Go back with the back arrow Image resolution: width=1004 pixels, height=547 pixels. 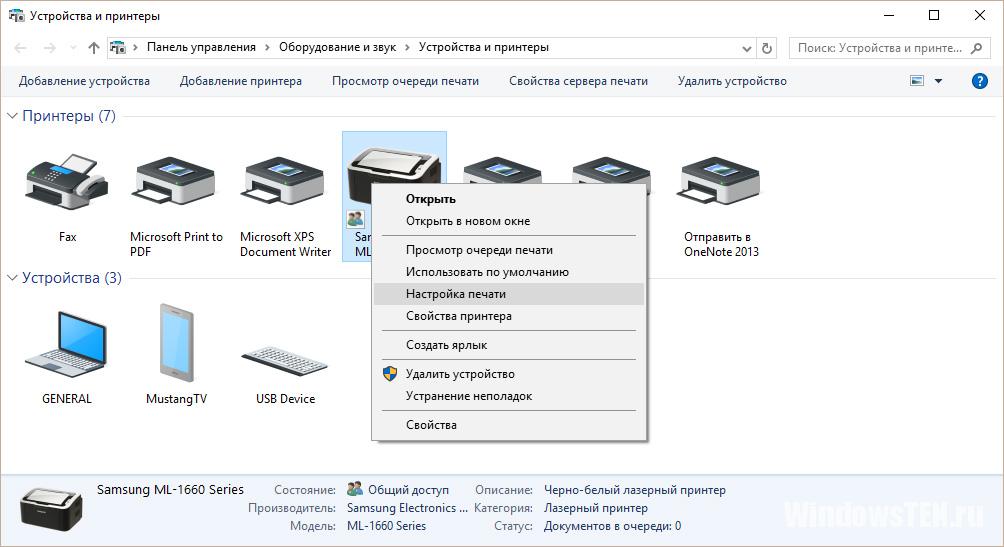(20, 48)
